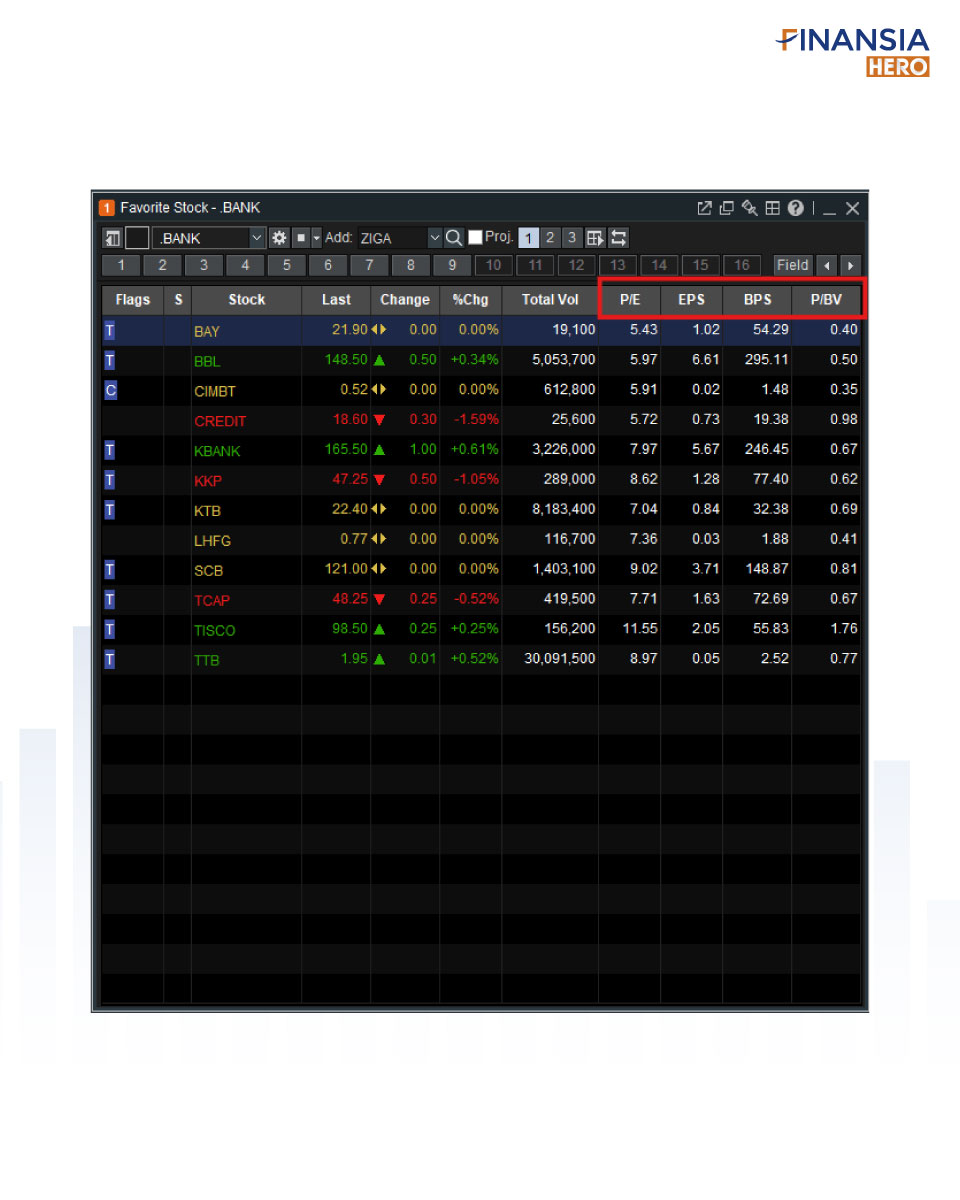Image resolution: width=960 pixels, height=1200 pixels.
Task: Select view page 2 toggle next to Proj.
Action: click(x=550, y=238)
